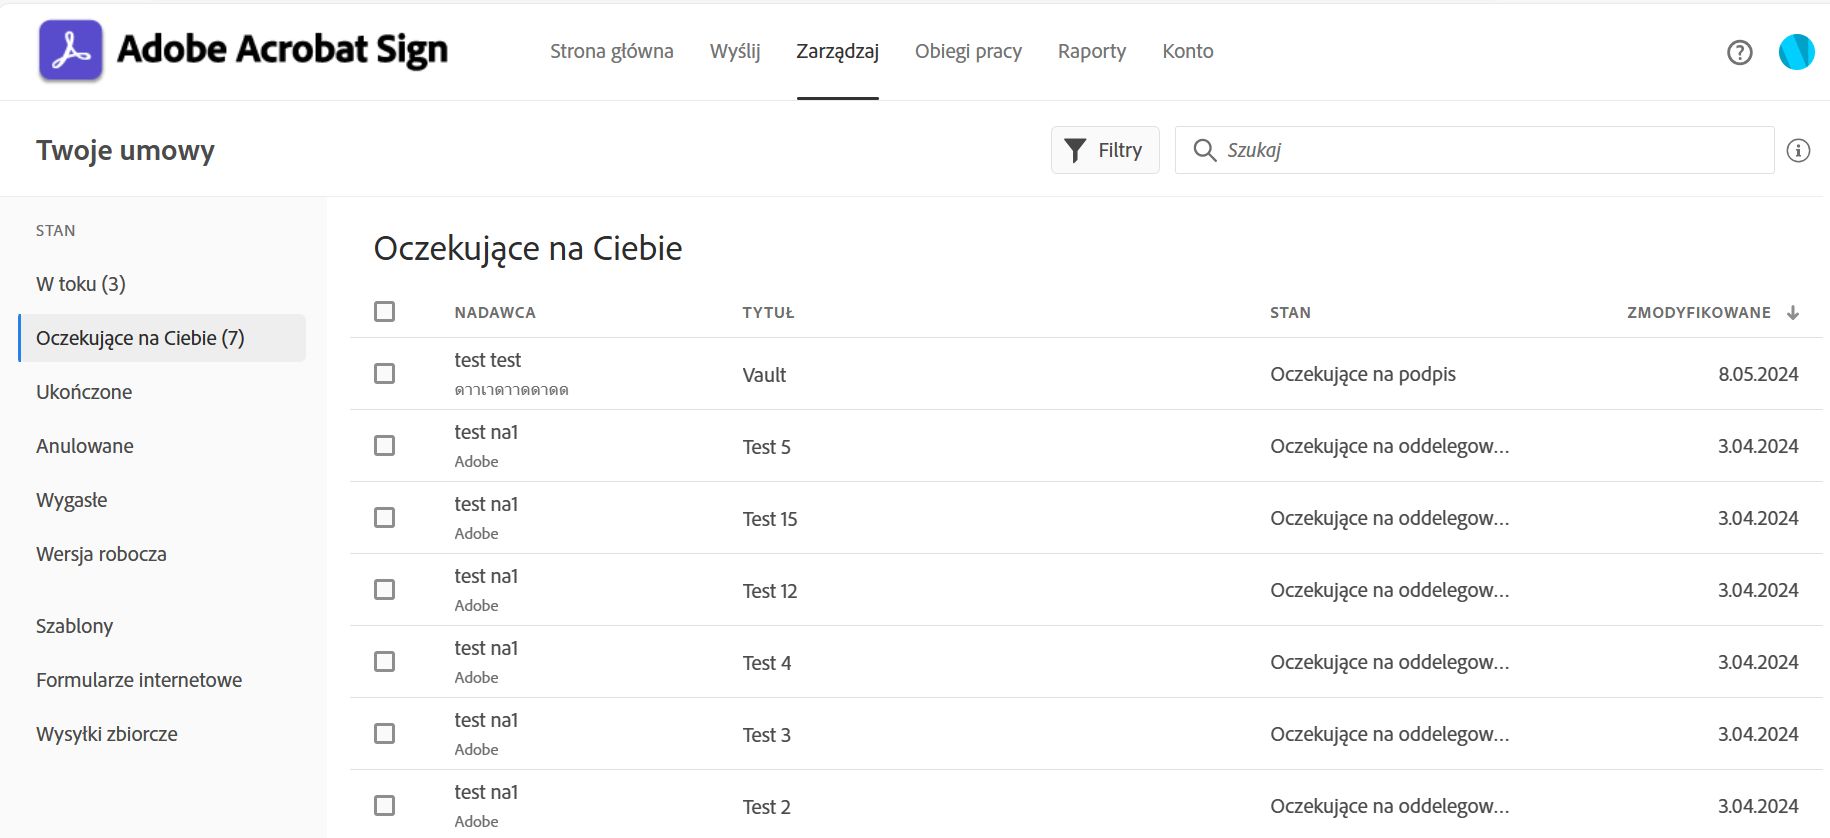Tick the checkbox for Test 5

coord(384,446)
